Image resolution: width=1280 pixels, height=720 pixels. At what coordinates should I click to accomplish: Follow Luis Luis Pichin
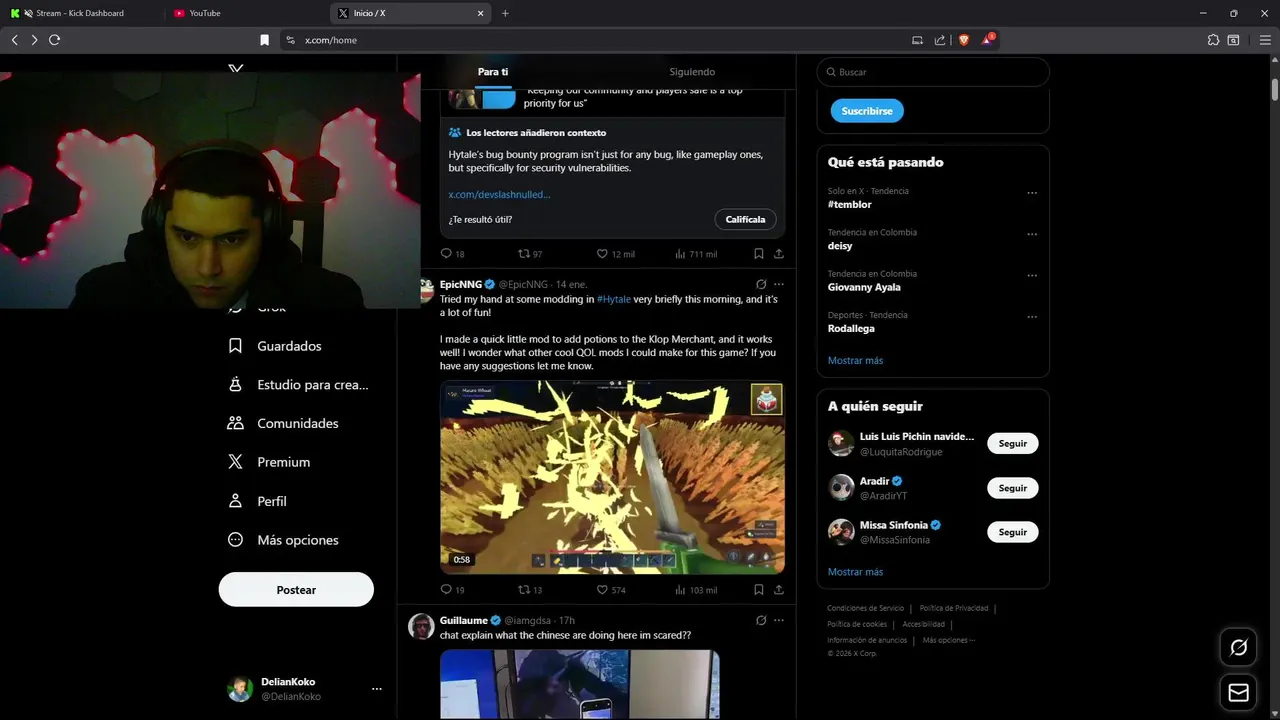1013,443
